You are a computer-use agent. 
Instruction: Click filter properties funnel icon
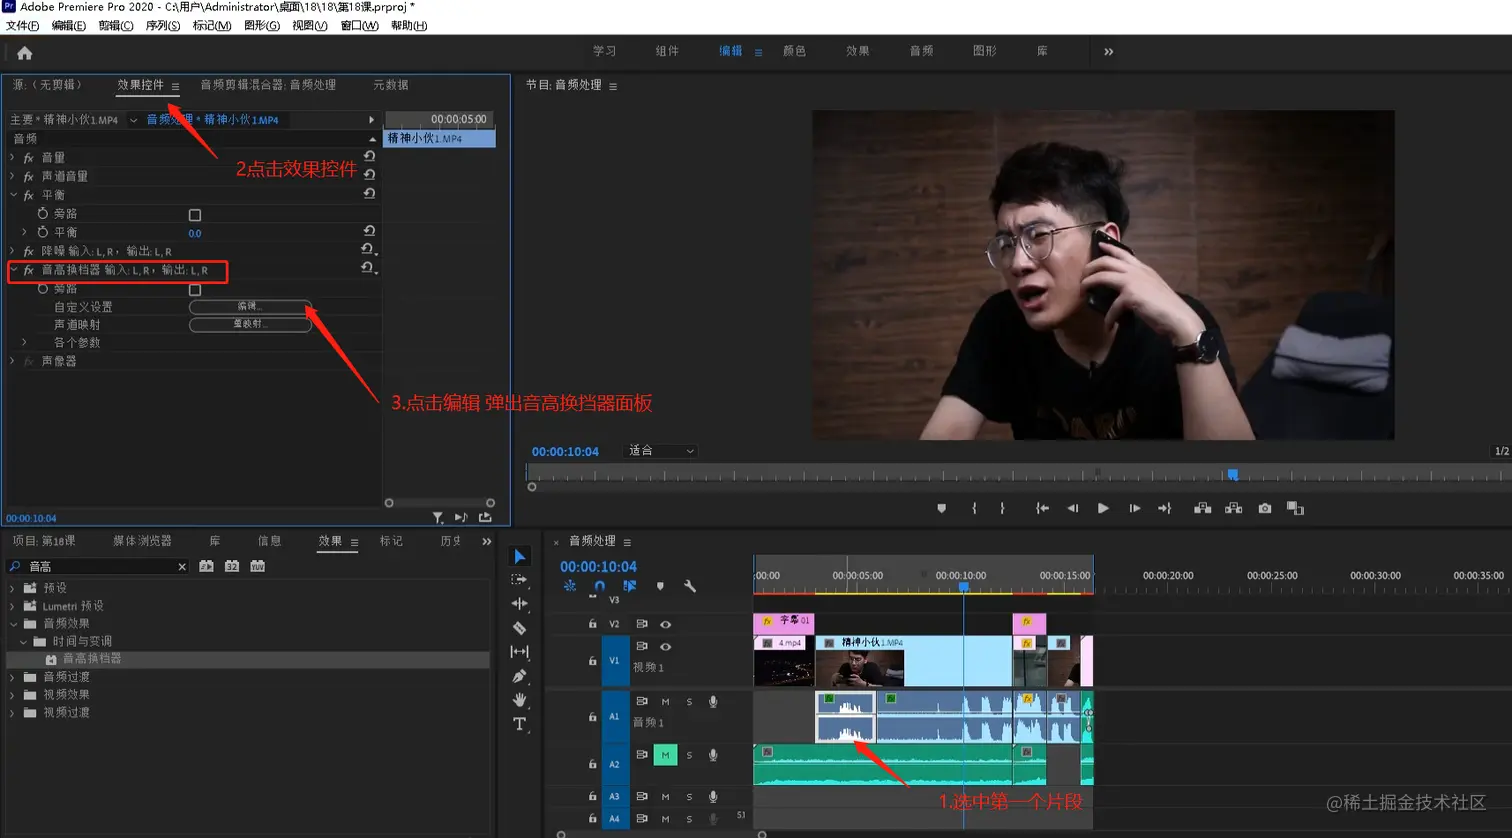438,518
